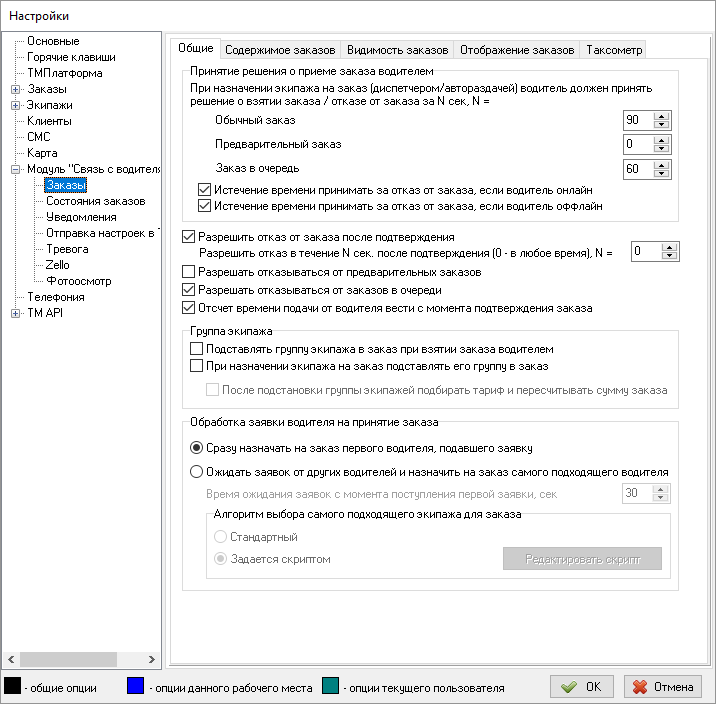
Task: Select Фотоосмотр in the settings tree
Action: click(77, 281)
